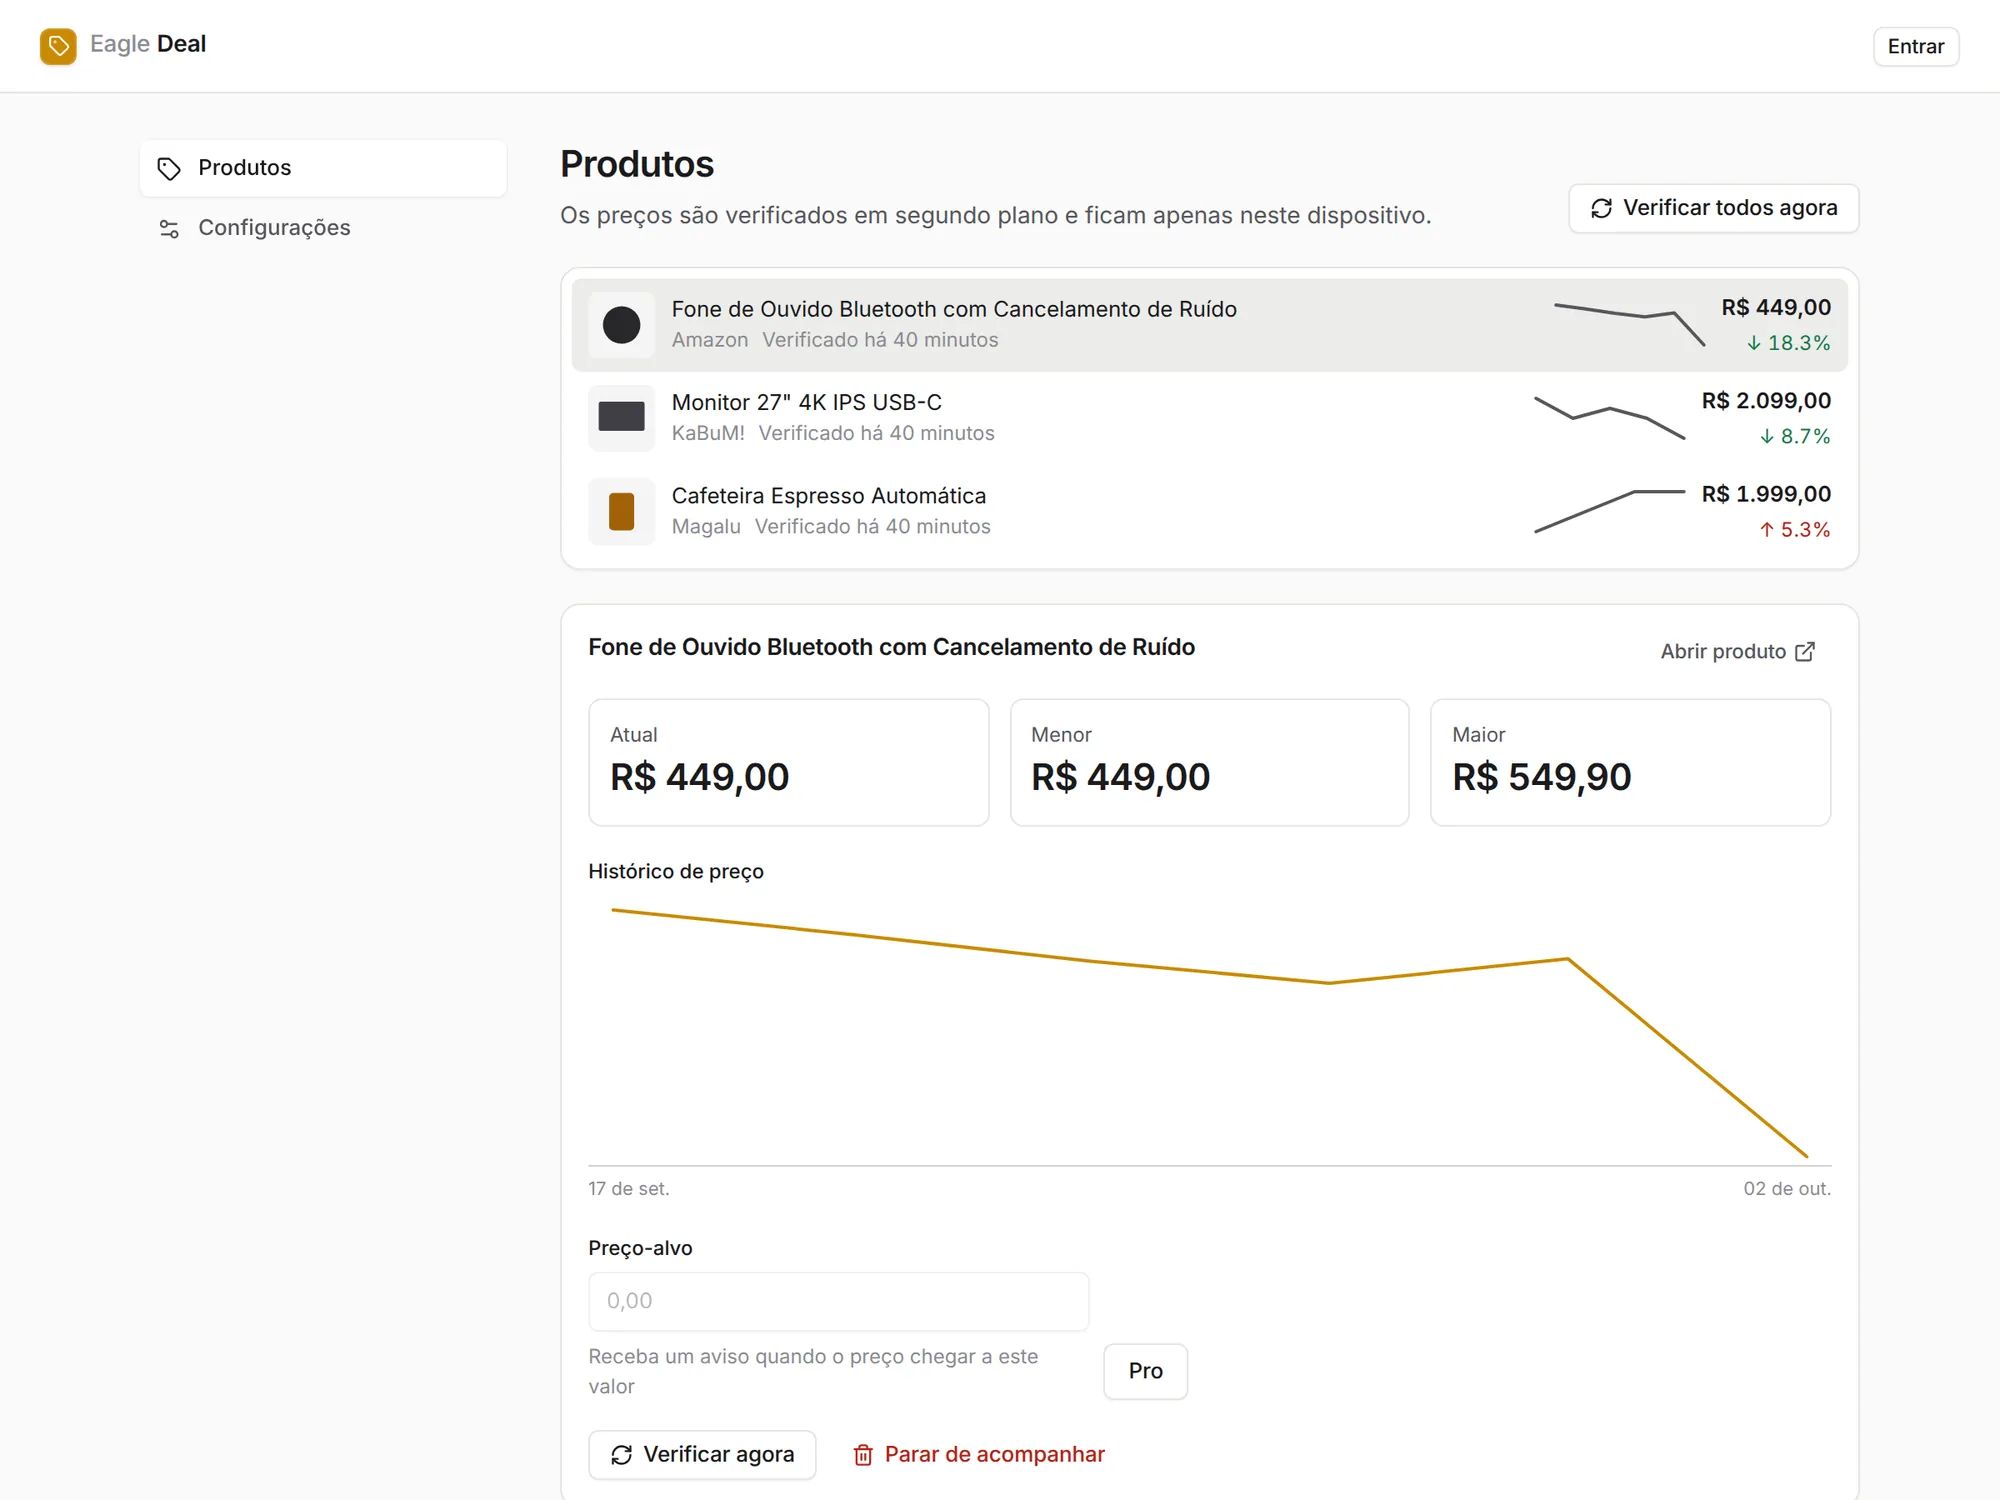Click the 02 de out. axis label

pyautogui.click(x=1787, y=1189)
